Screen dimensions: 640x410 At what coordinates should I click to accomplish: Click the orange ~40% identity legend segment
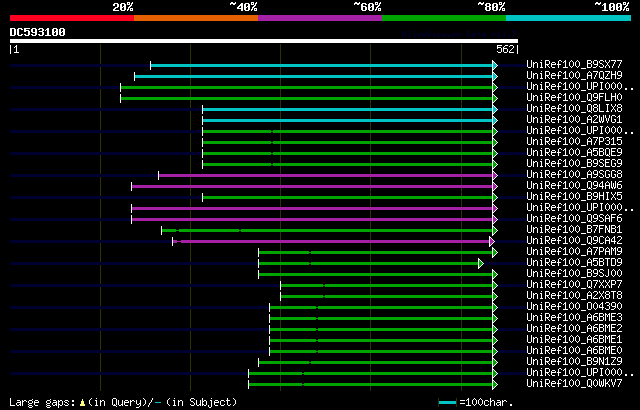(196, 18)
